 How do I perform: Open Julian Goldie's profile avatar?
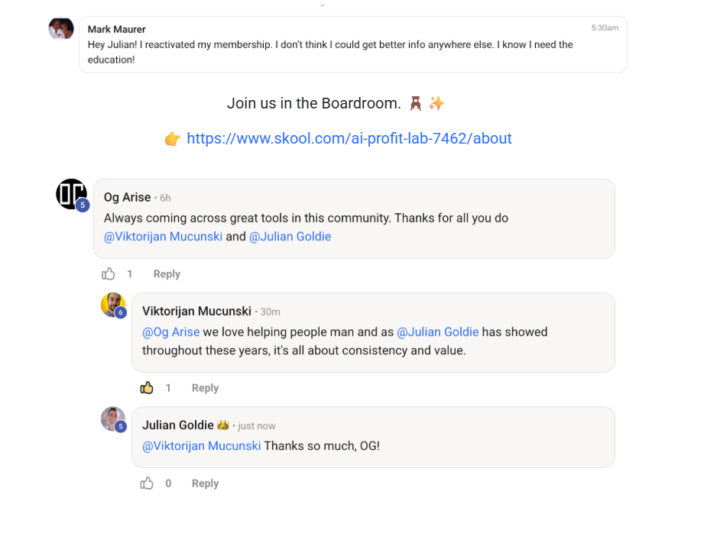[113, 419]
